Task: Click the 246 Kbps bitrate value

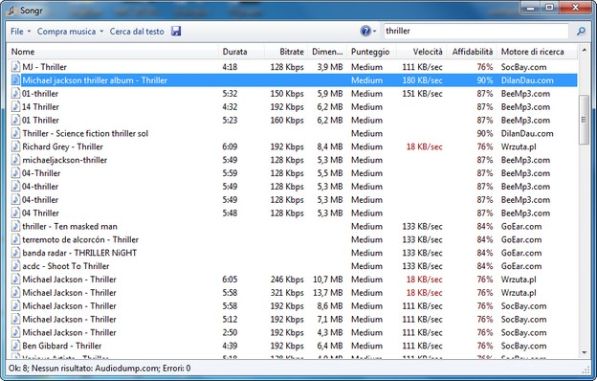Action: (287, 279)
